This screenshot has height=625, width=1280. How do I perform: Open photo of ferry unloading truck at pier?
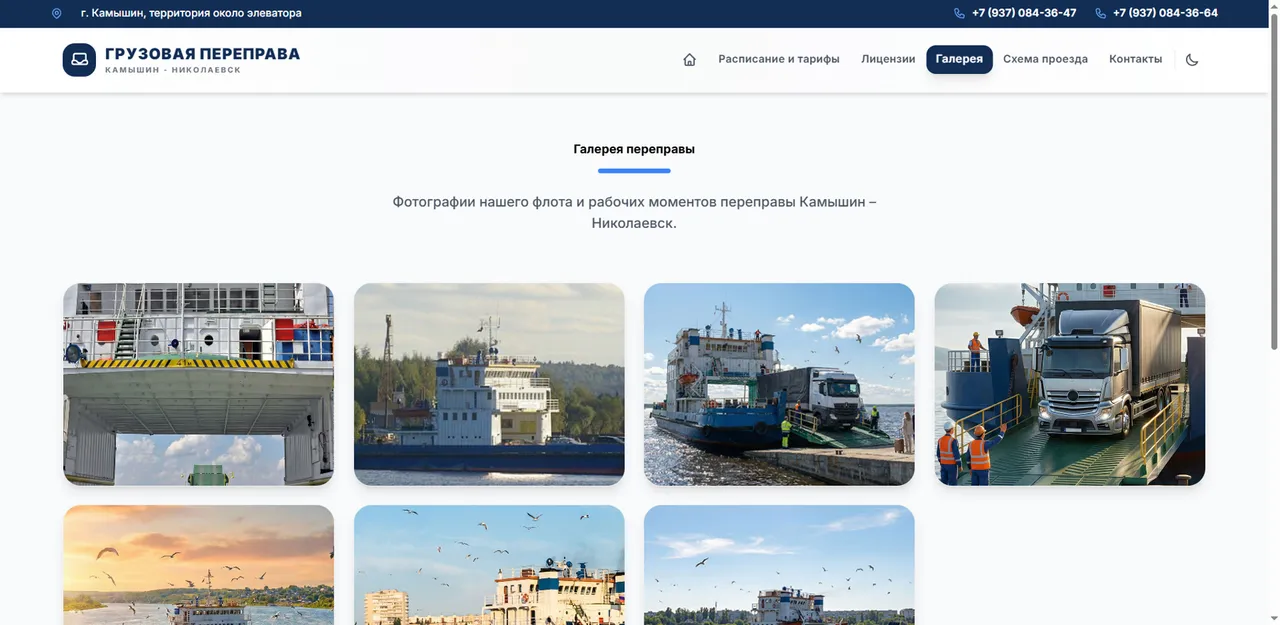pos(779,384)
